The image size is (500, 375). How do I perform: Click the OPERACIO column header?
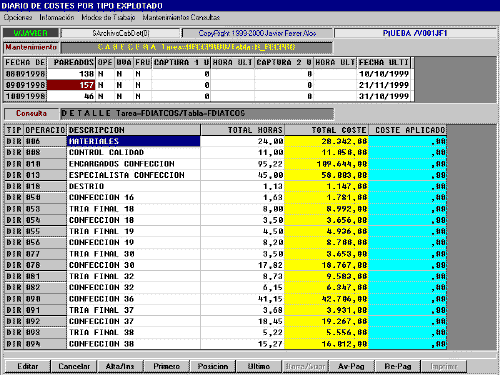pyautogui.click(x=45, y=130)
